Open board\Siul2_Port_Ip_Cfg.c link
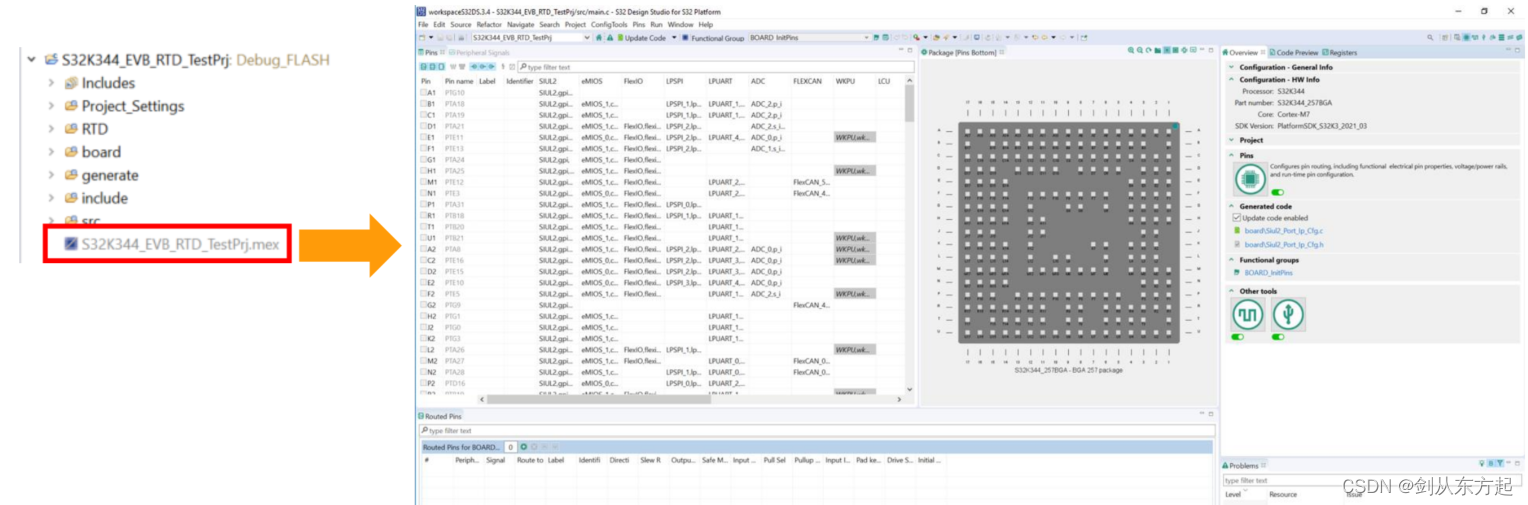 coord(1283,231)
